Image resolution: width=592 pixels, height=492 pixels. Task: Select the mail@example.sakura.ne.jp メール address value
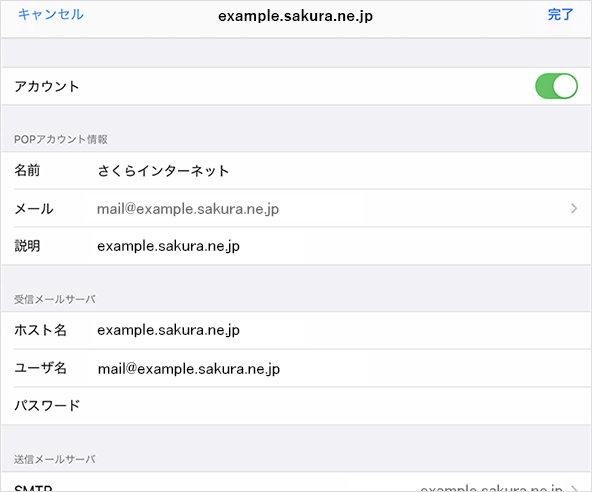pos(188,209)
